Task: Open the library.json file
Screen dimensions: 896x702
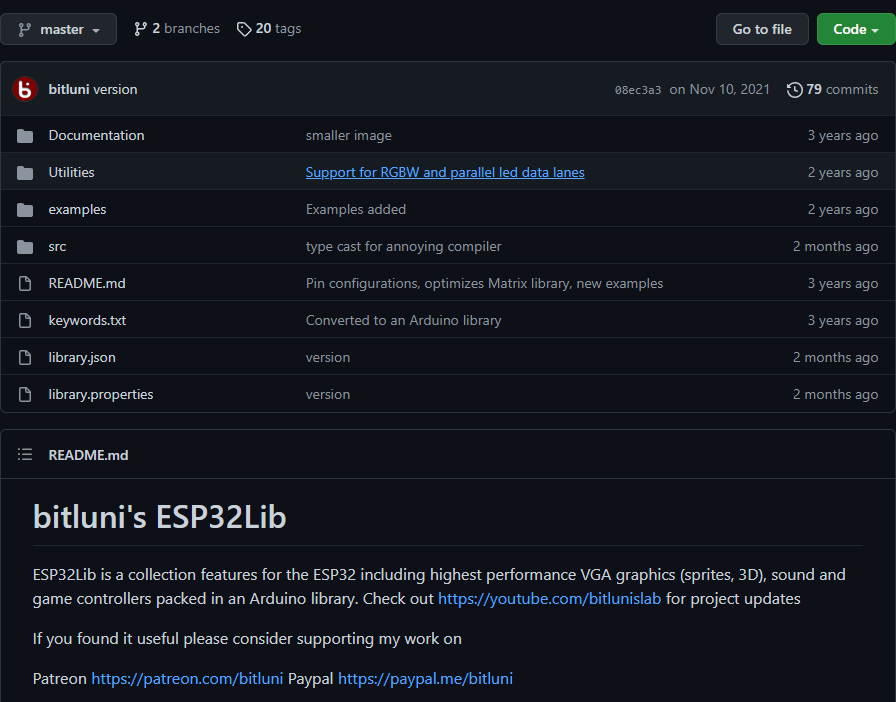Action: point(82,358)
